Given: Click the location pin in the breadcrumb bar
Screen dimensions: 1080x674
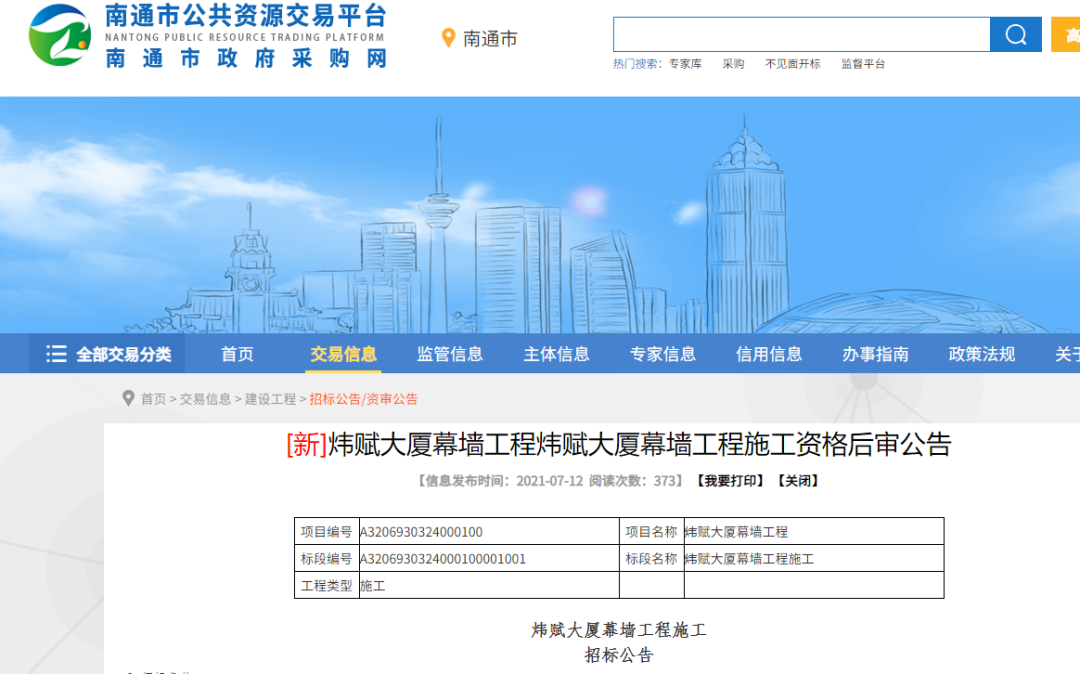Looking at the screenshot, I should coord(127,398).
